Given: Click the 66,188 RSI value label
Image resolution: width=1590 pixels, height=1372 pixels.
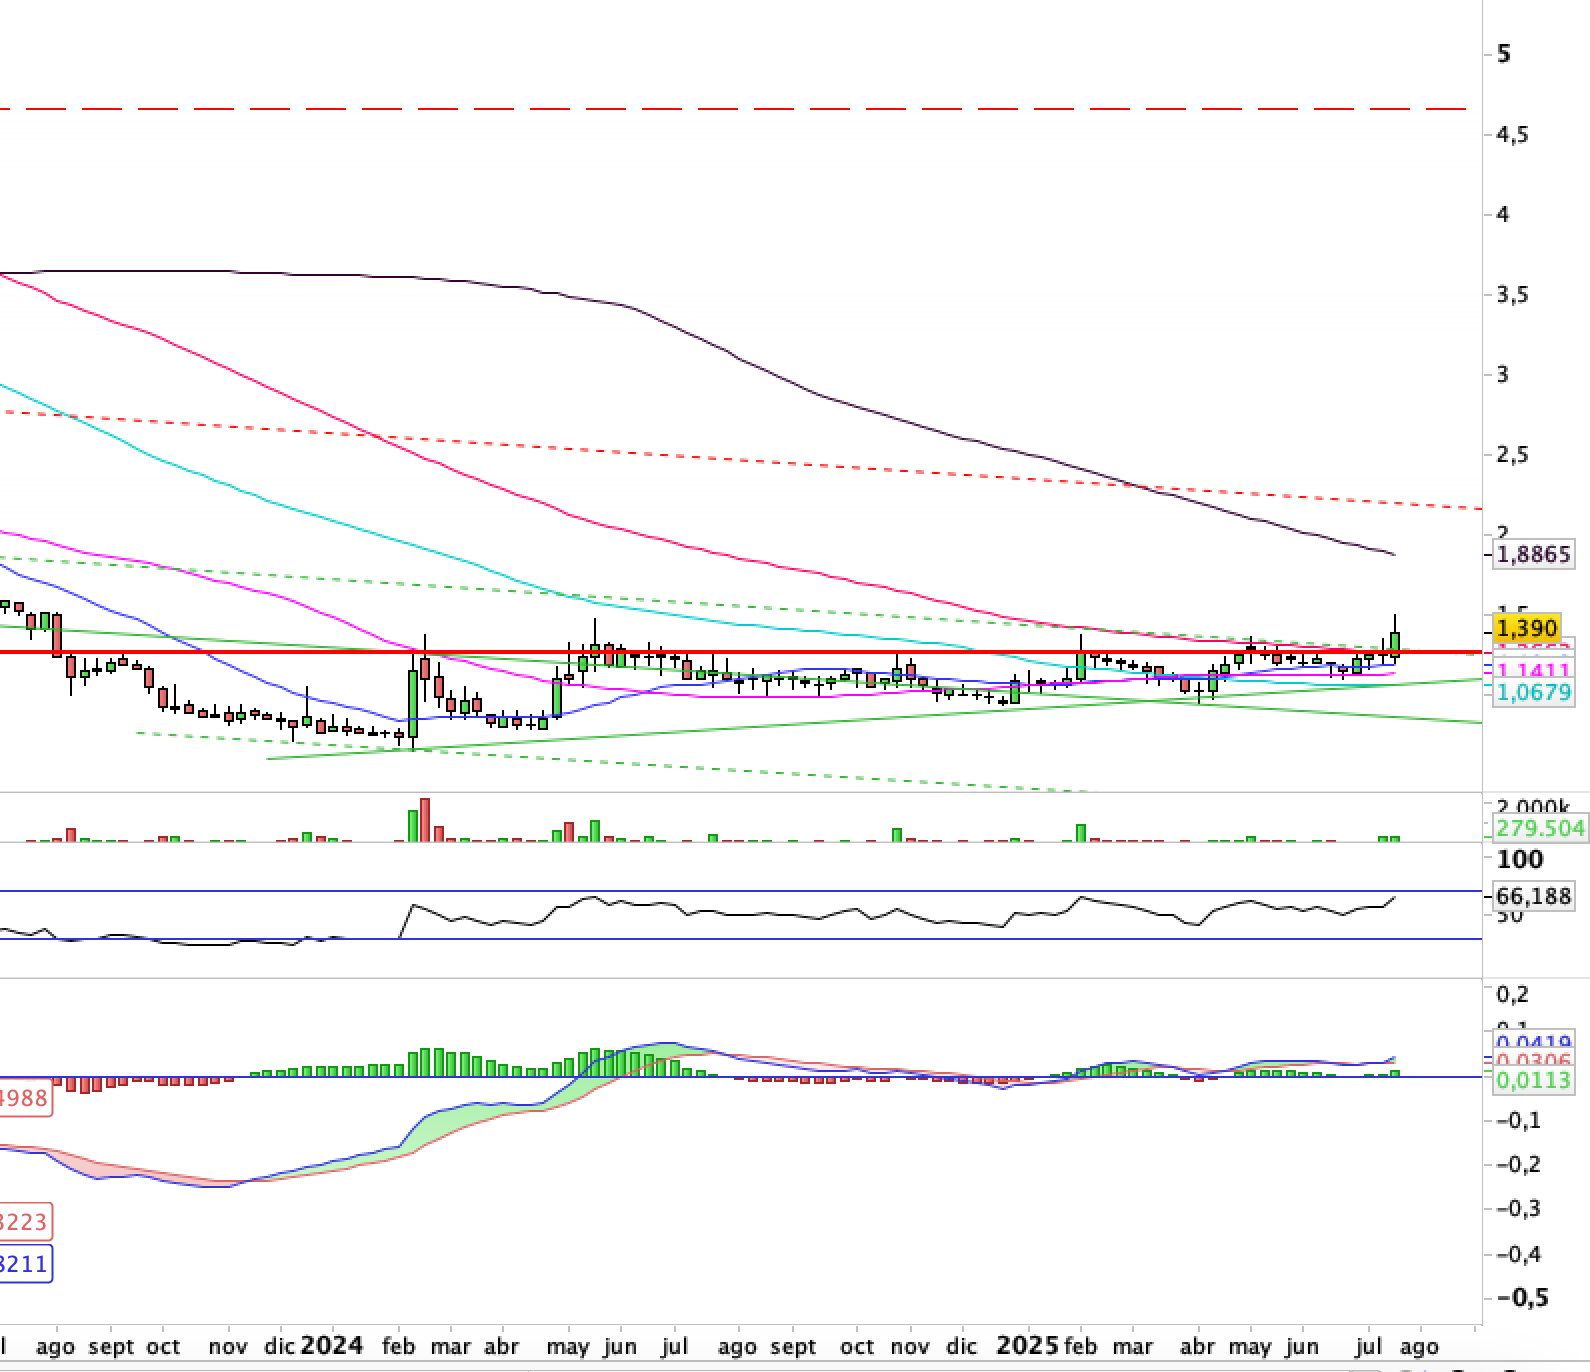Looking at the screenshot, I should pyautogui.click(x=1533, y=896).
